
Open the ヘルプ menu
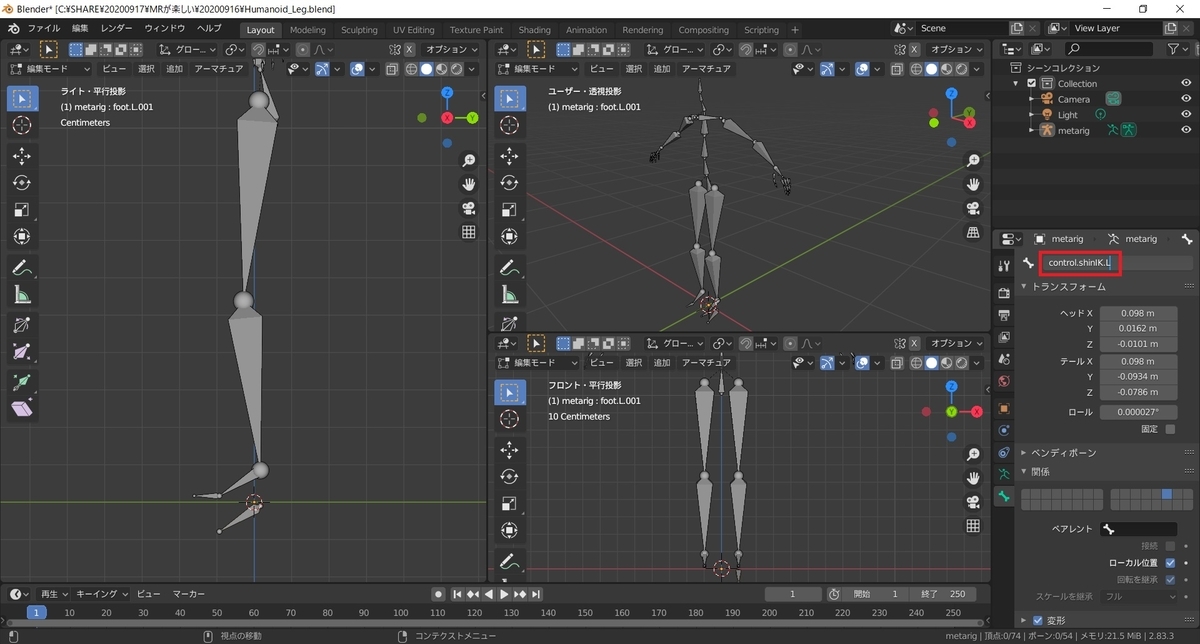[x=209, y=28]
